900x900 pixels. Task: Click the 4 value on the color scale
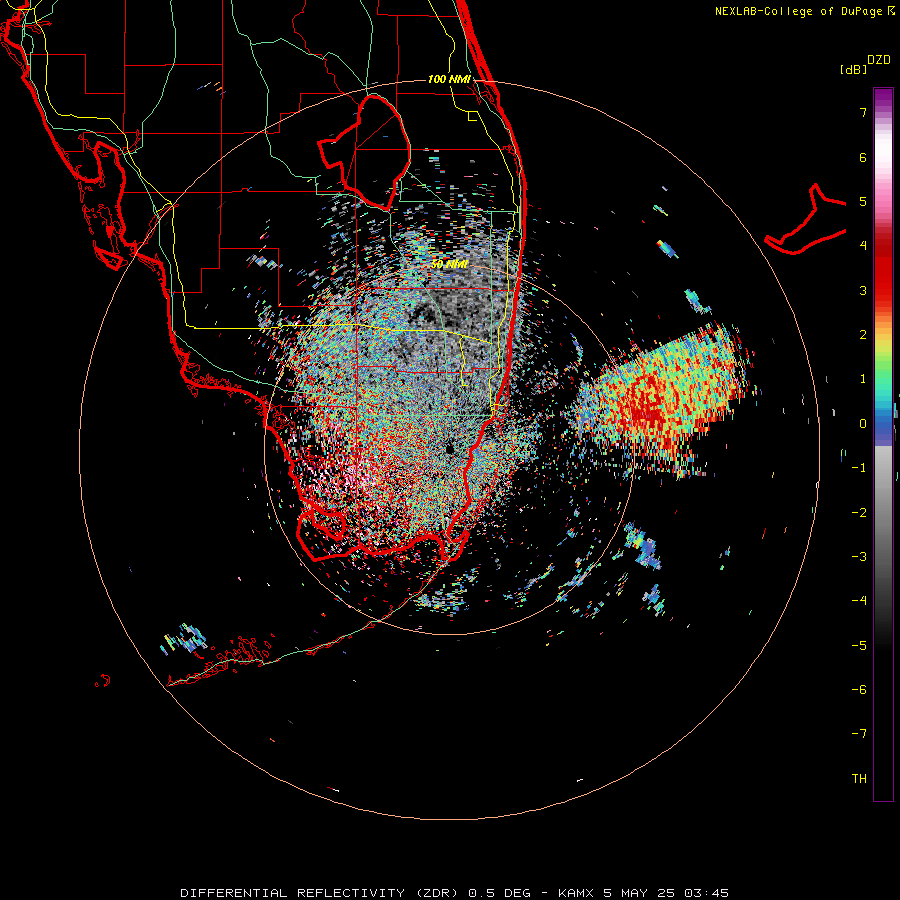(x=863, y=246)
